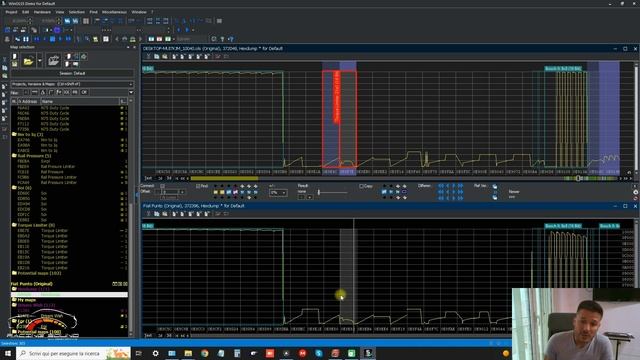Expand the Potential maps (183) folder
640x360 pixels.
36,273
